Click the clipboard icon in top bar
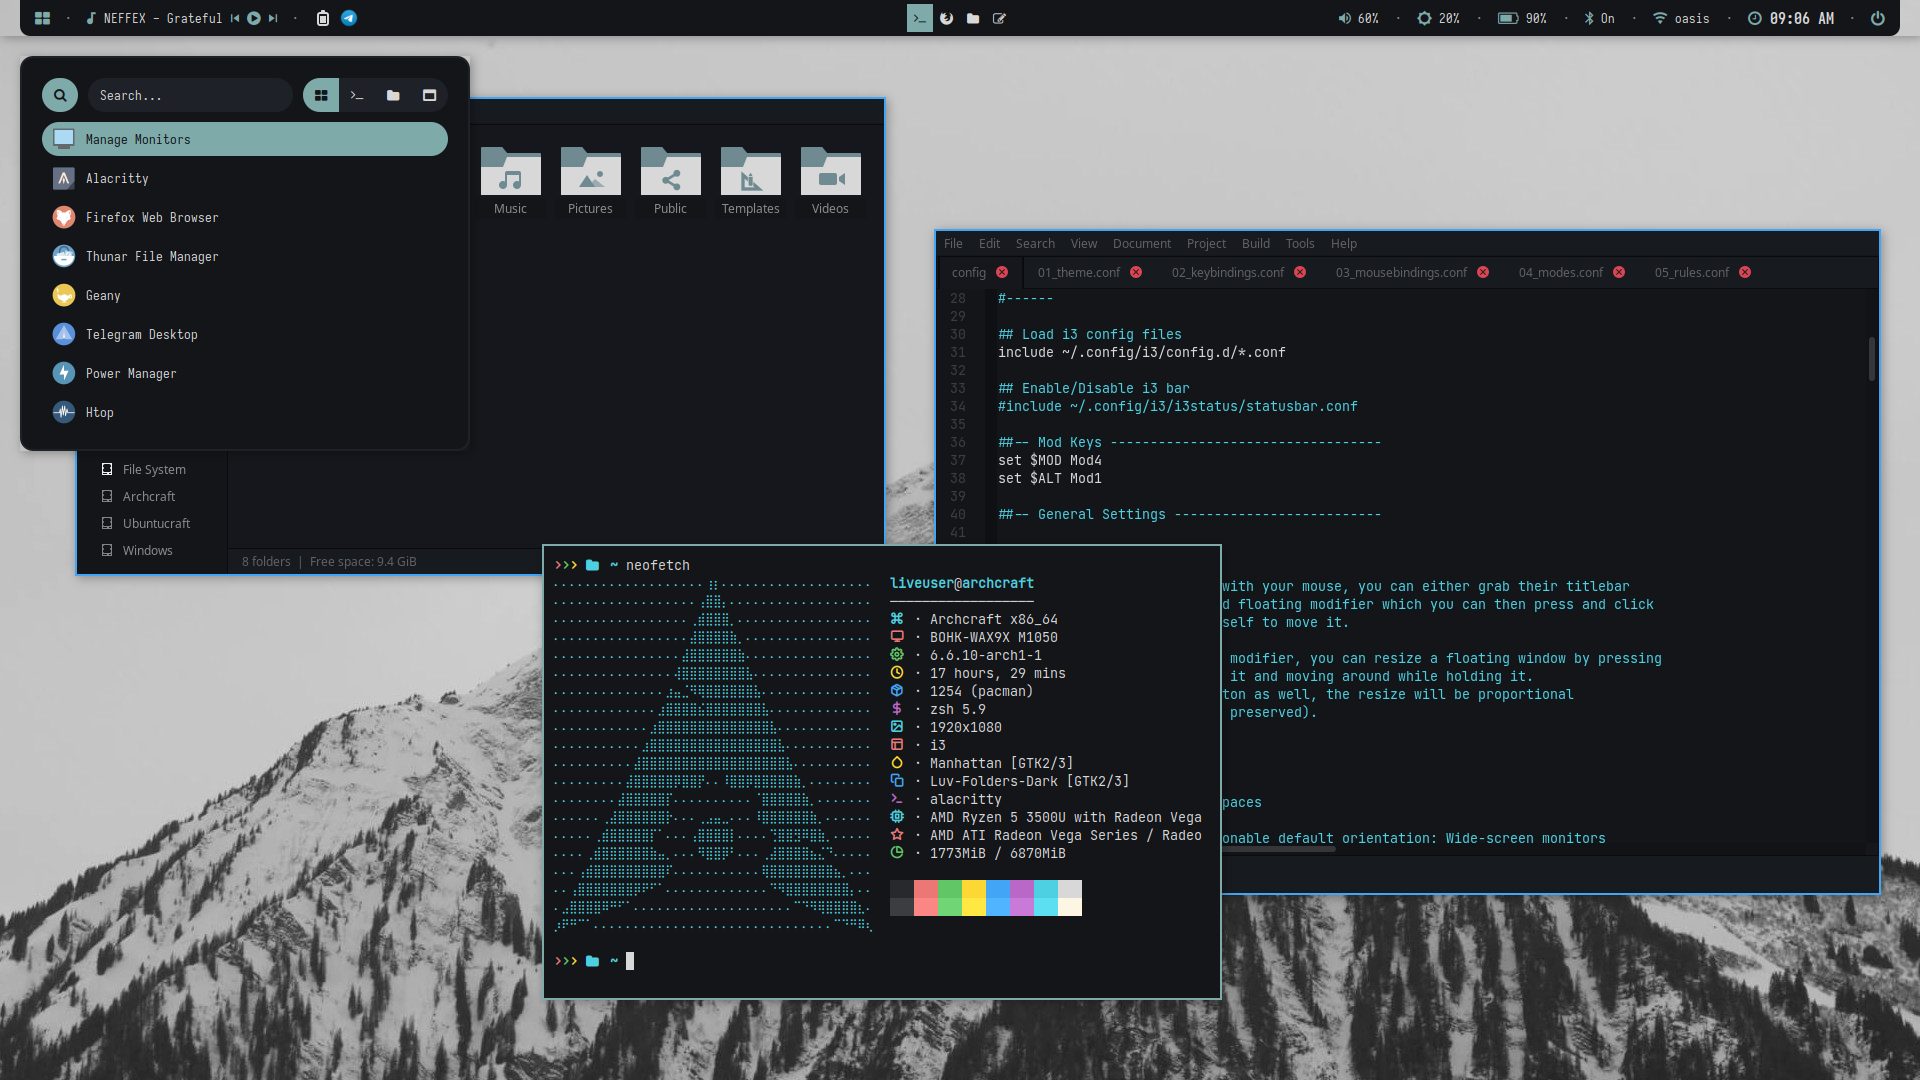This screenshot has height=1080, width=1920. pyautogui.click(x=323, y=18)
